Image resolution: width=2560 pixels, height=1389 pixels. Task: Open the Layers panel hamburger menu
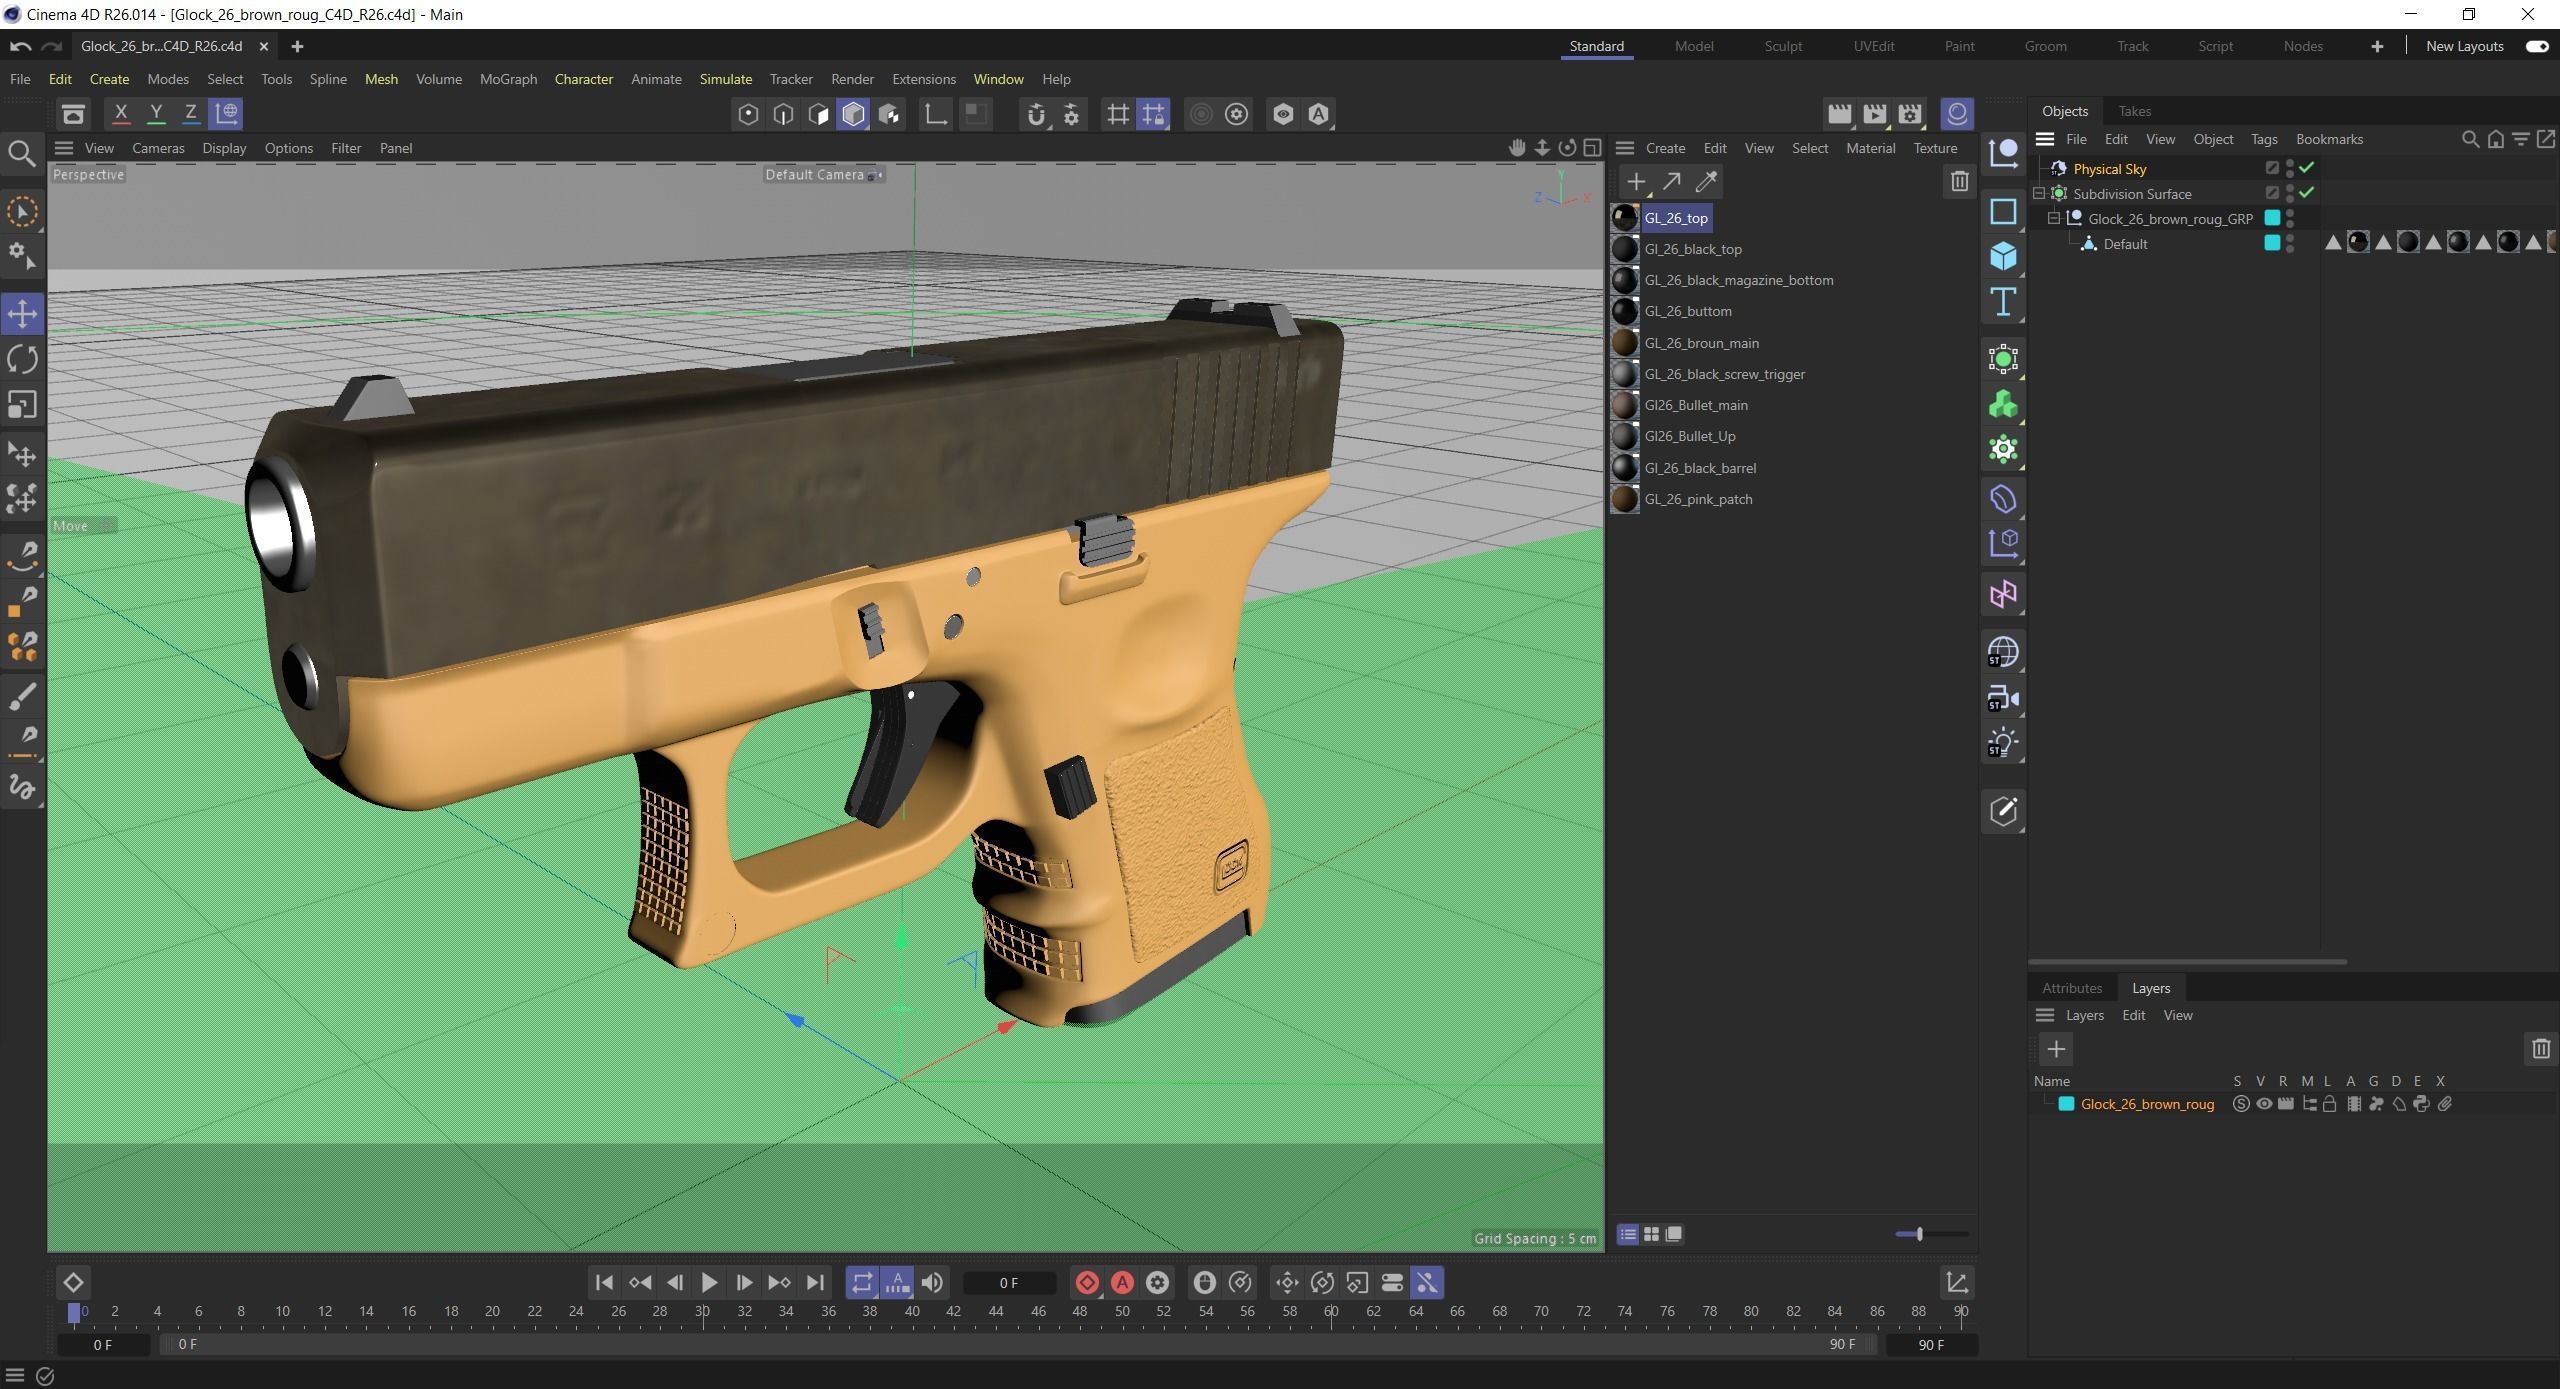pos(2045,1015)
